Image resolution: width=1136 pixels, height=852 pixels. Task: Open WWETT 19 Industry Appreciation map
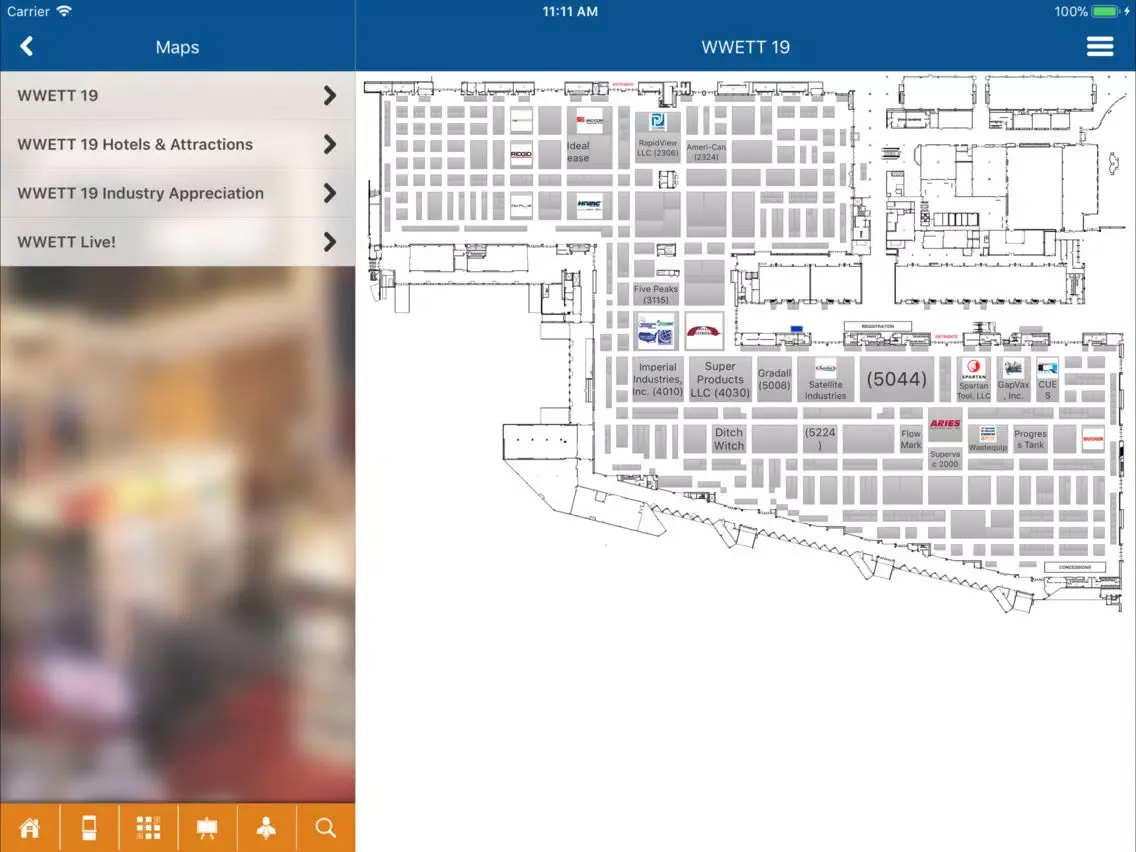point(178,193)
